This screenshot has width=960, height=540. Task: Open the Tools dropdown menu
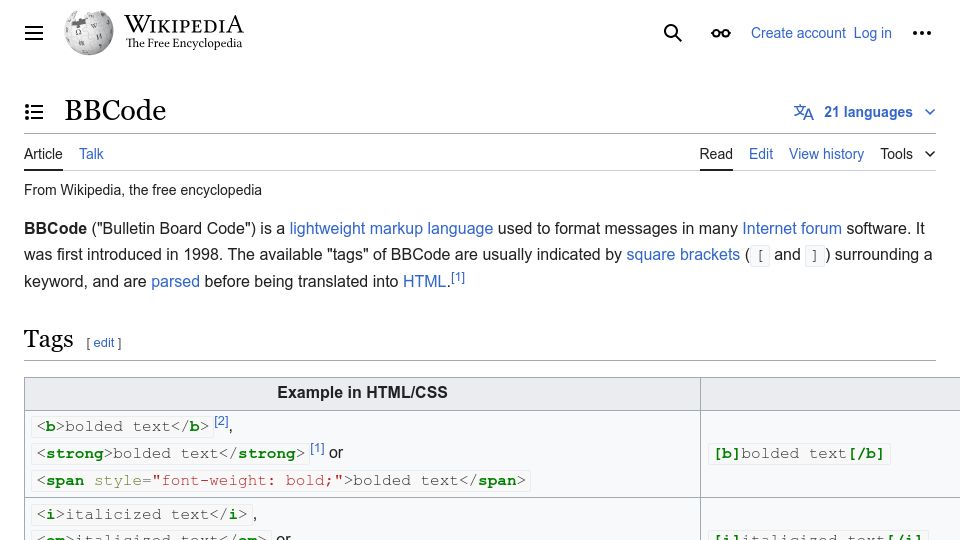(907, 154)
